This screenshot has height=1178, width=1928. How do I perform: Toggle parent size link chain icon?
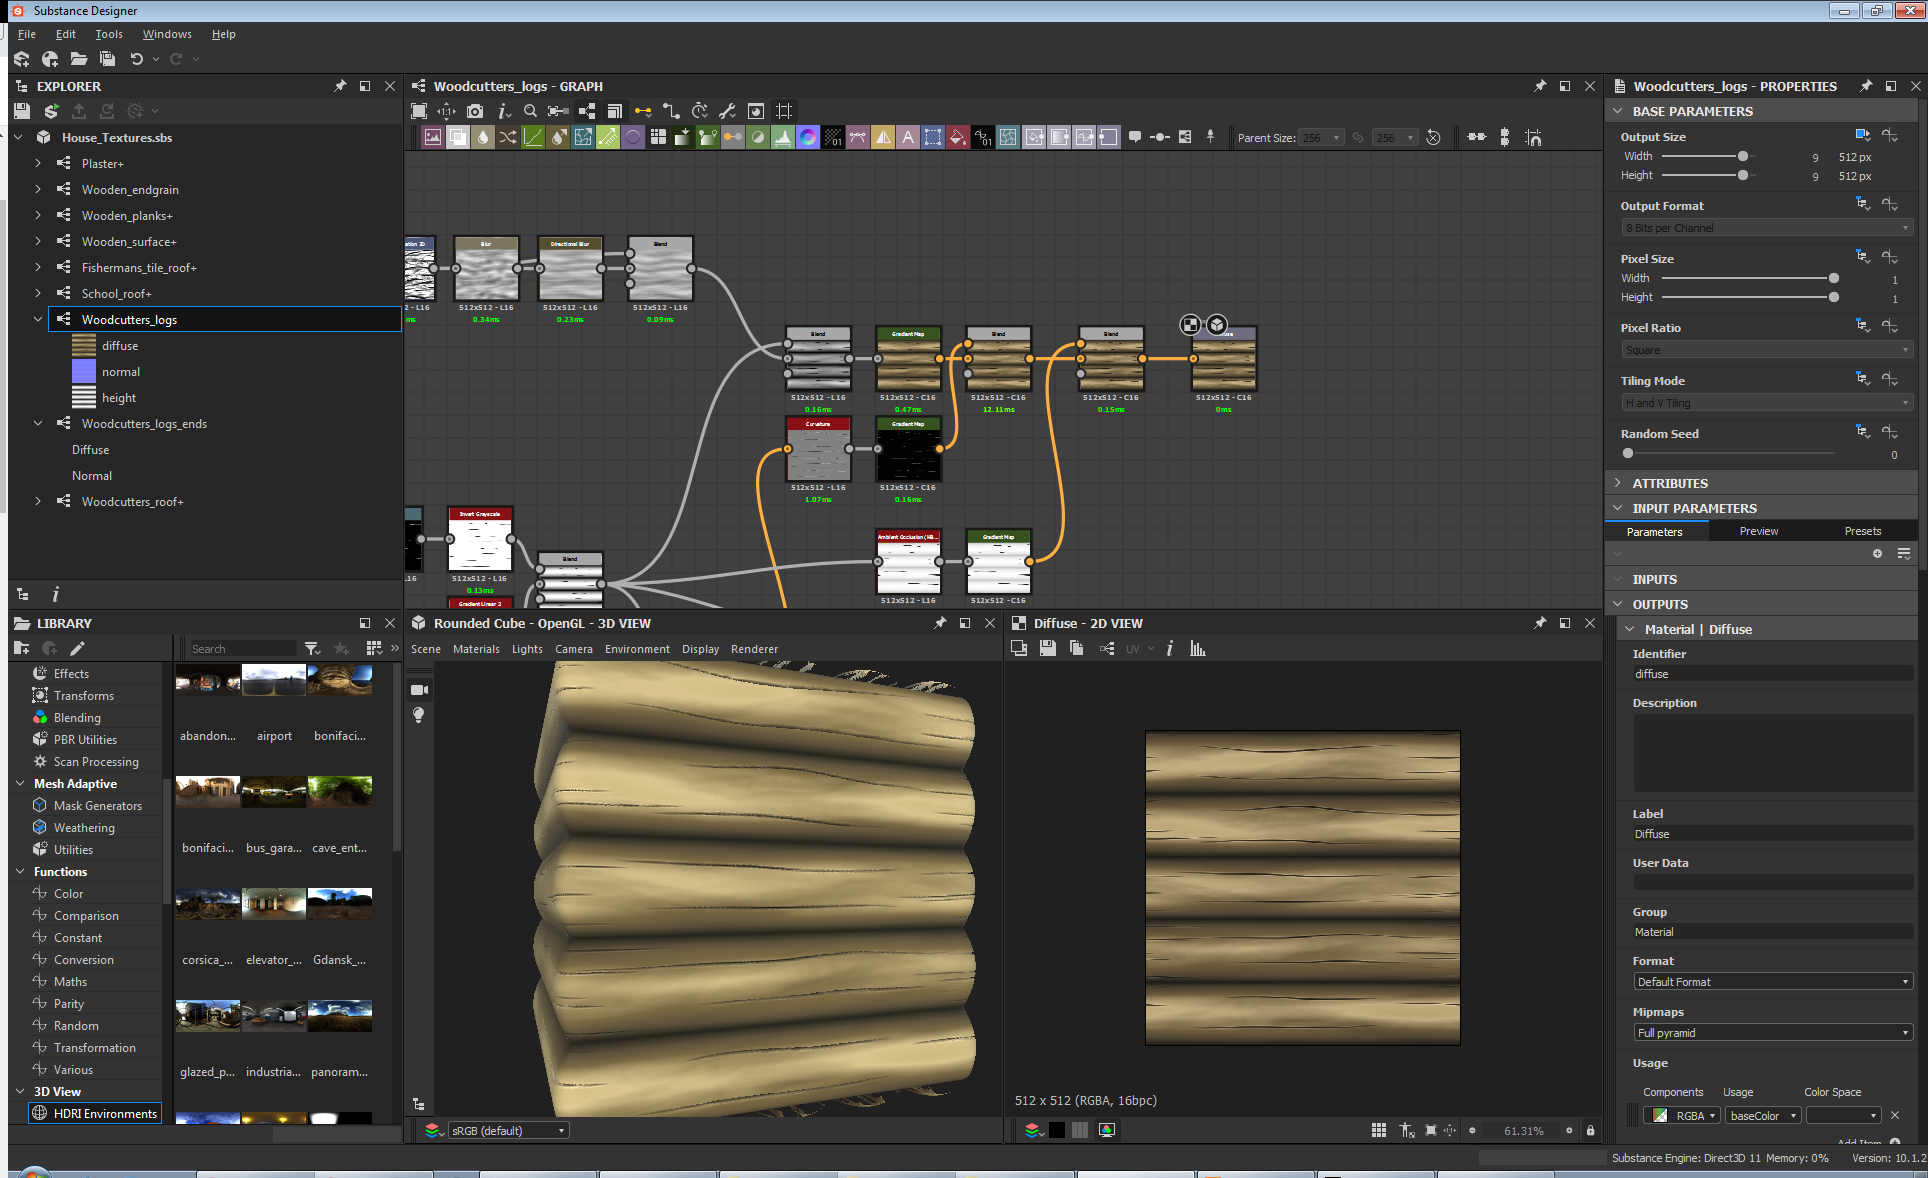[x=1358, y=137]
